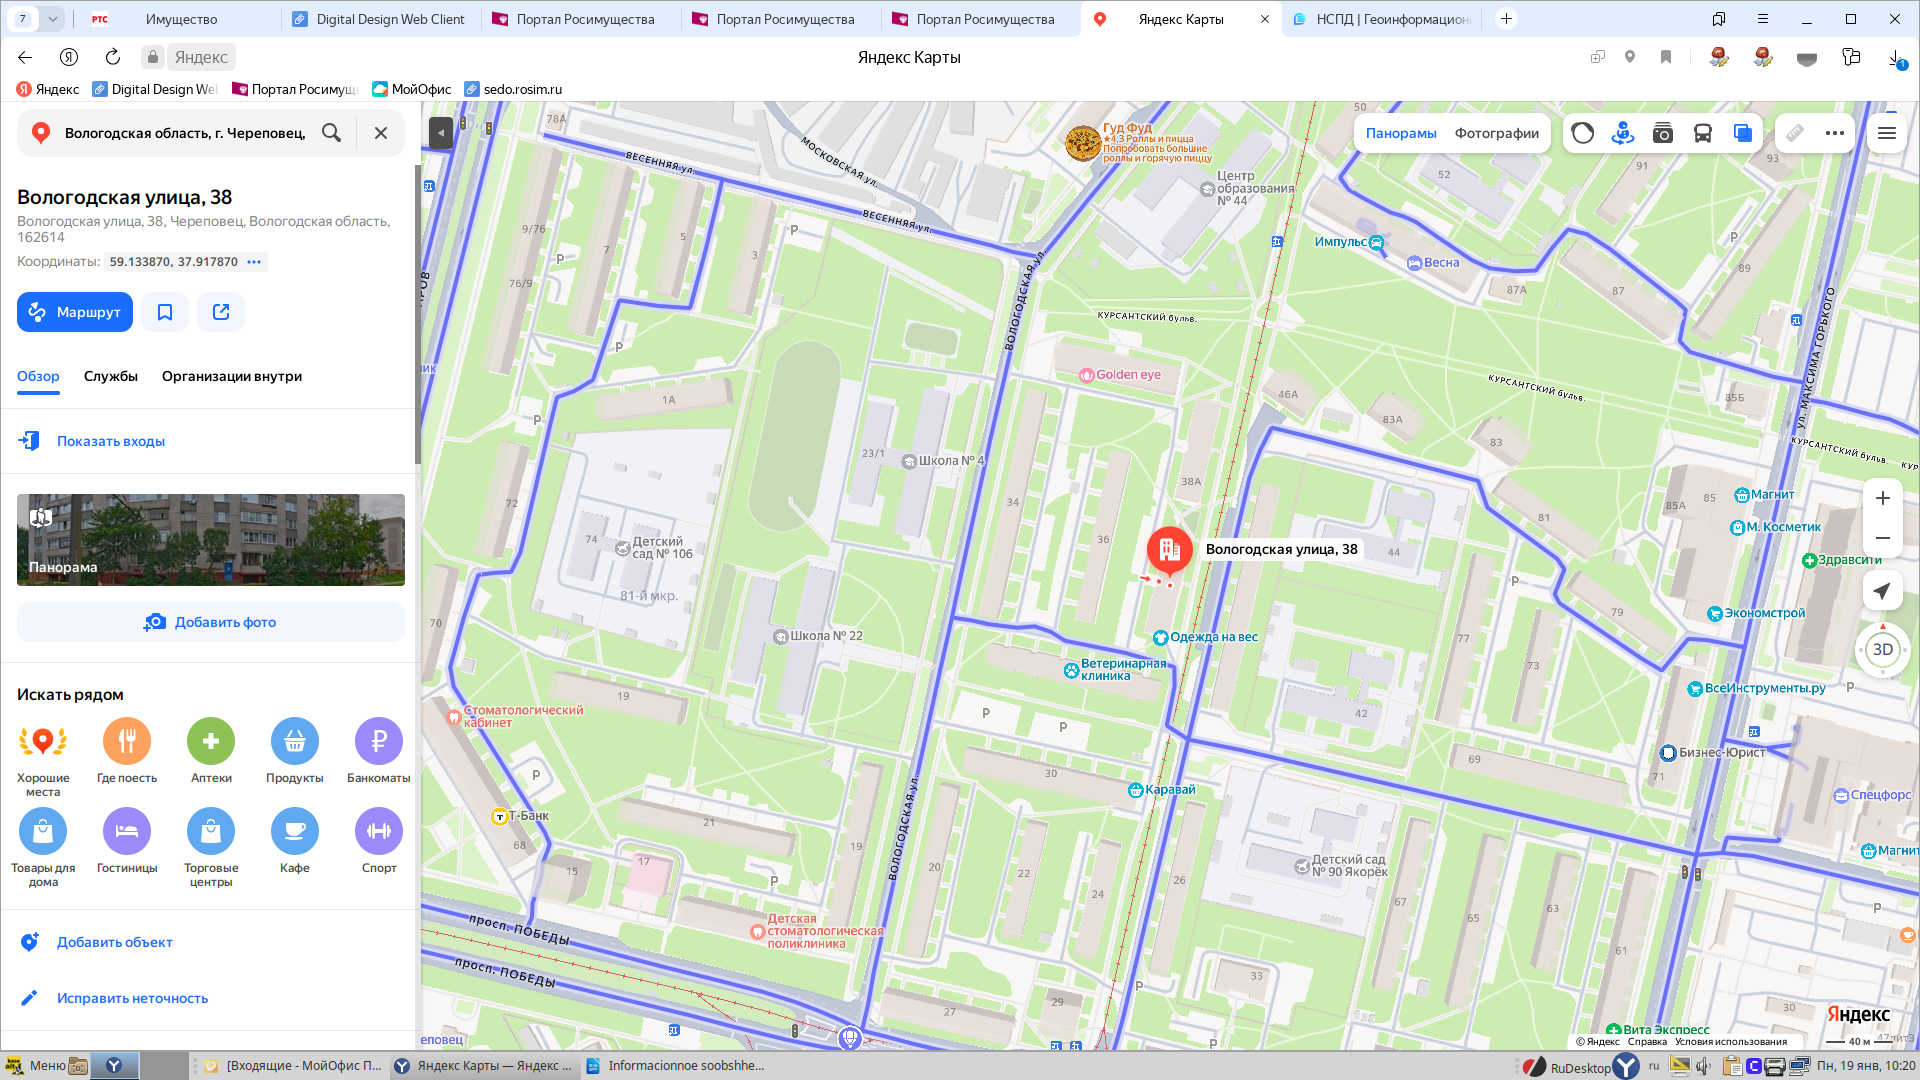Click Показать входы link
The image size is (1920, 1080).
point(110,441)
